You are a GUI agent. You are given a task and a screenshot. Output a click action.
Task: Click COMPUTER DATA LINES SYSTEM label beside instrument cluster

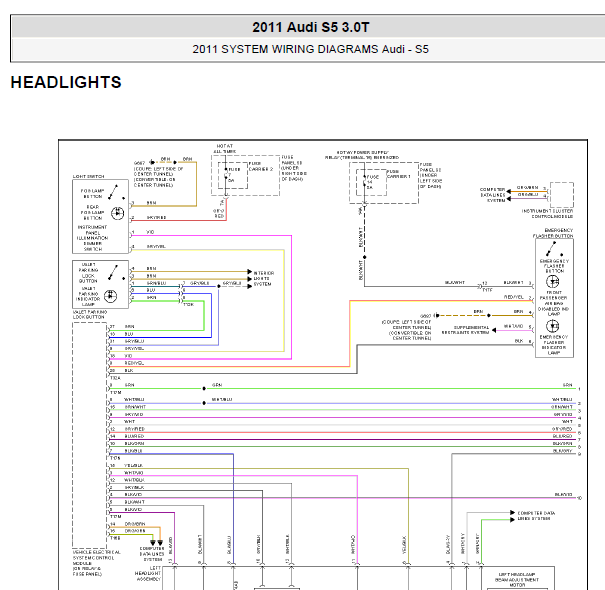pos(492,195)
